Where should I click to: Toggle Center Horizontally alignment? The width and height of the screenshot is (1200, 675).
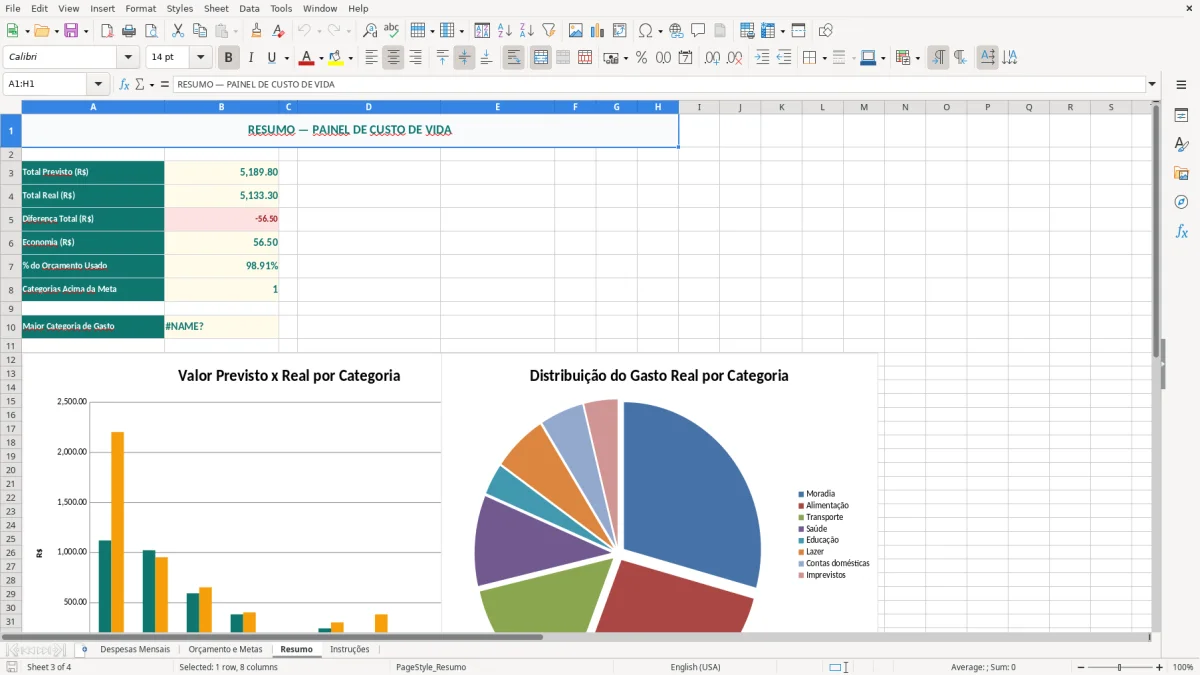tap(393, 58)
